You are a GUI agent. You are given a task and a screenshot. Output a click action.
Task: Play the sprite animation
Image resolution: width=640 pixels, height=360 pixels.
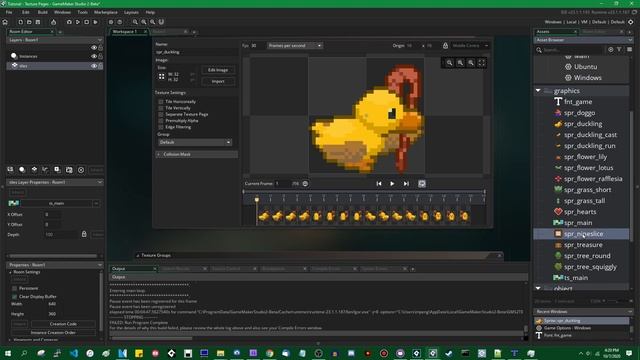(392, 184)
